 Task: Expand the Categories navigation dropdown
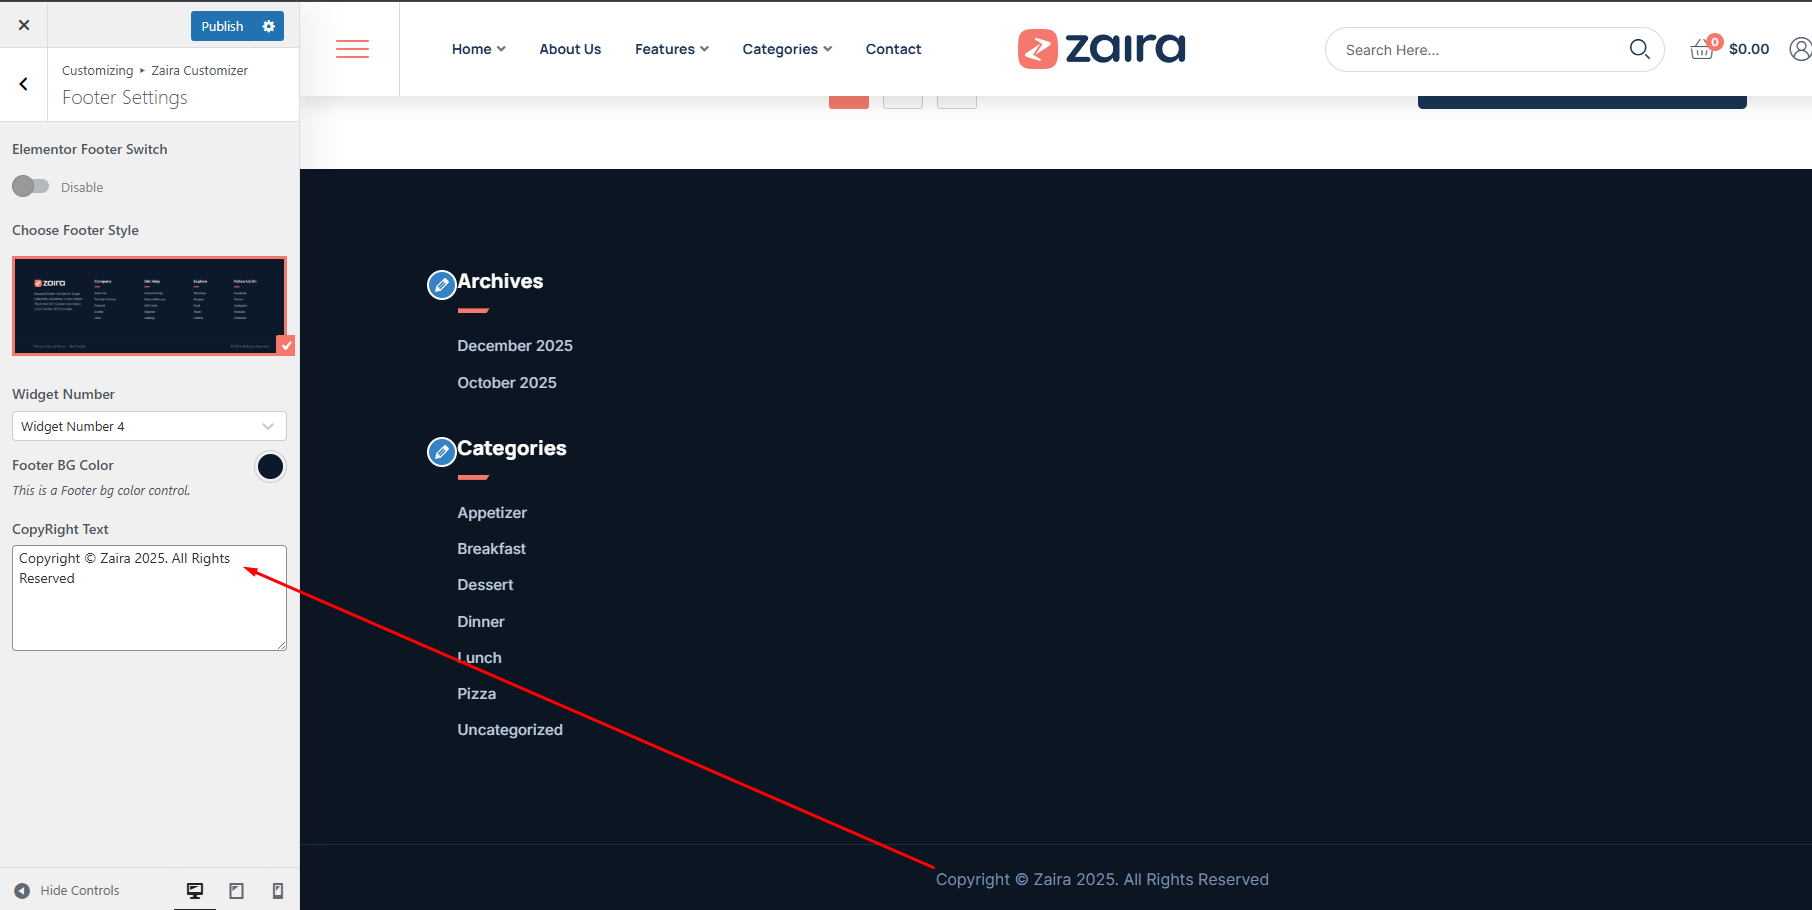786,49
